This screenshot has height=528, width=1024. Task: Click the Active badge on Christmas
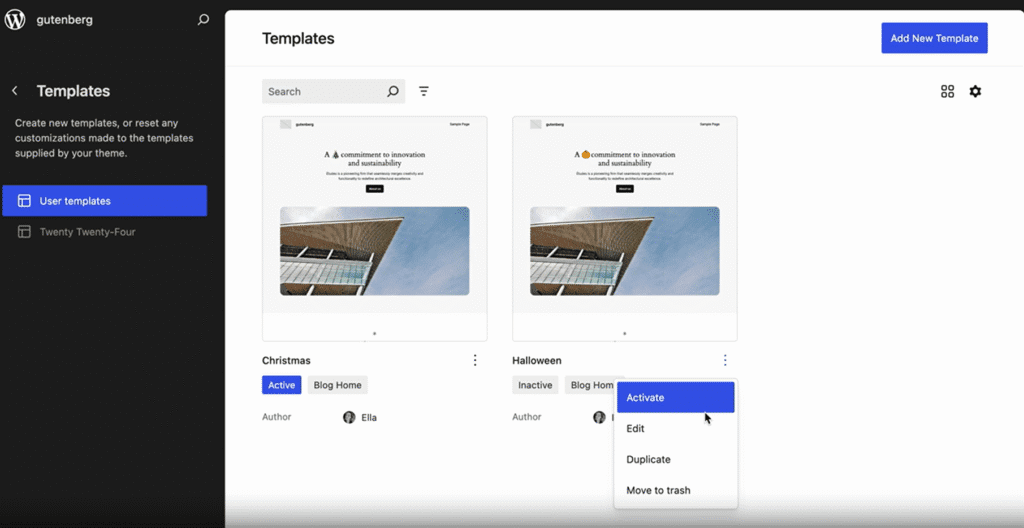click(281, 385)
